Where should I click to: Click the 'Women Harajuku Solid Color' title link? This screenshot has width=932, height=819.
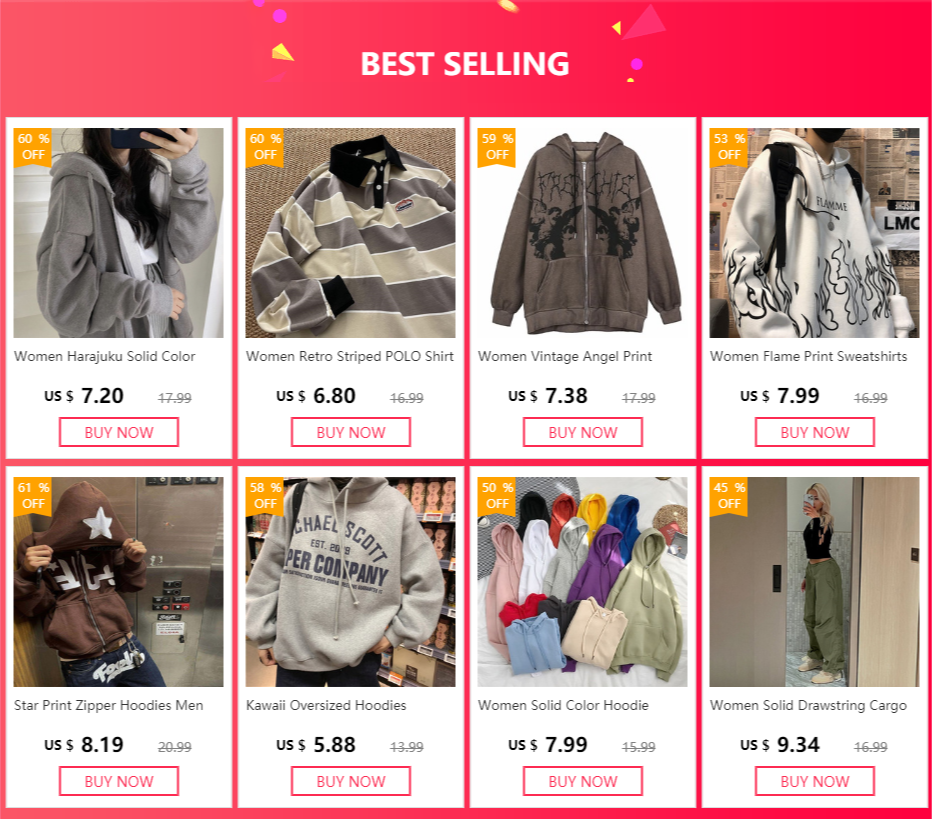pyautogui.click(x=105, y=357)
